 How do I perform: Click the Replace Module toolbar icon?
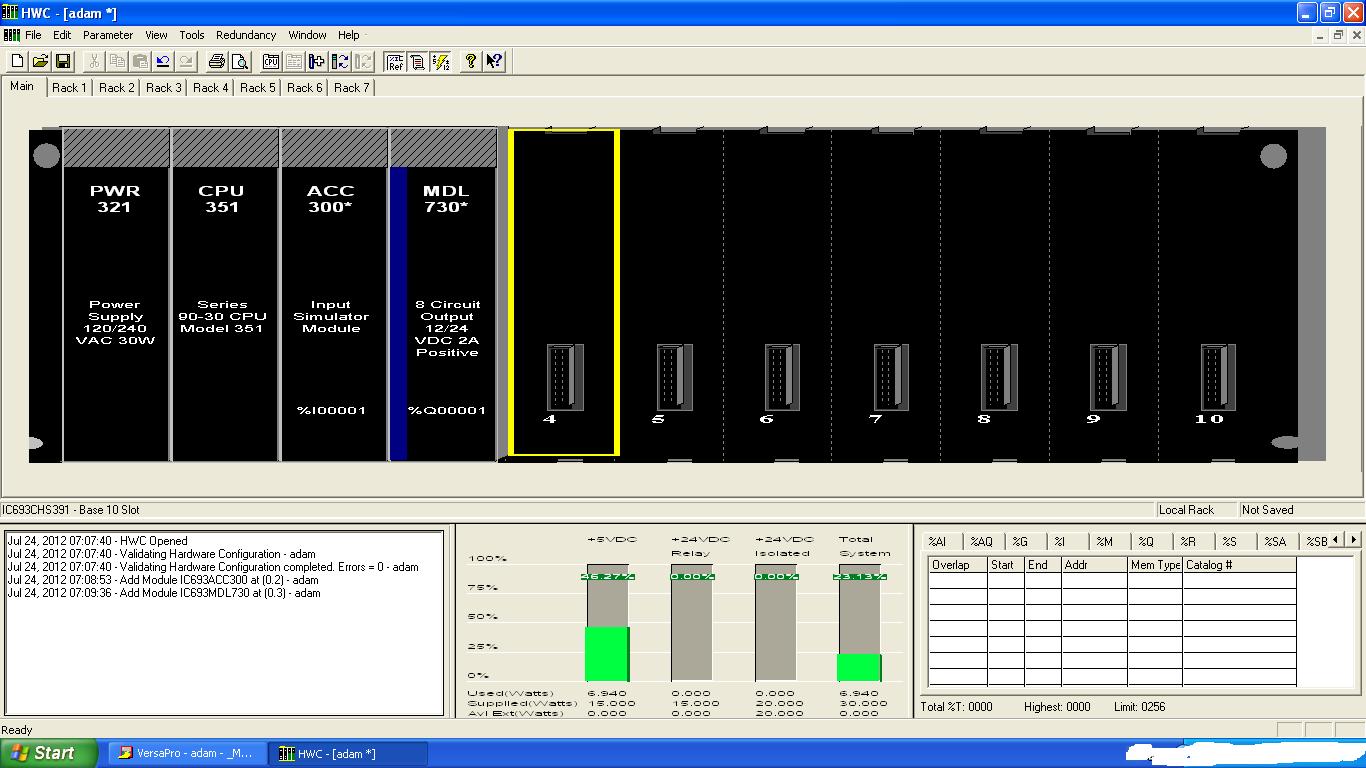point(340,62)
